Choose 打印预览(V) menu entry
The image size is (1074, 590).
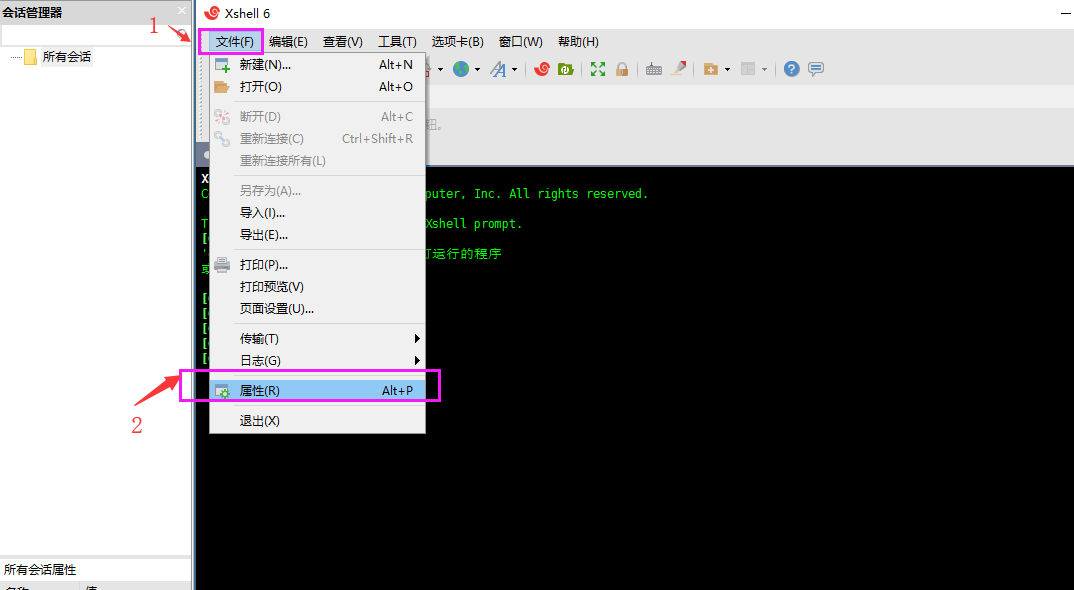pos(317,286)
